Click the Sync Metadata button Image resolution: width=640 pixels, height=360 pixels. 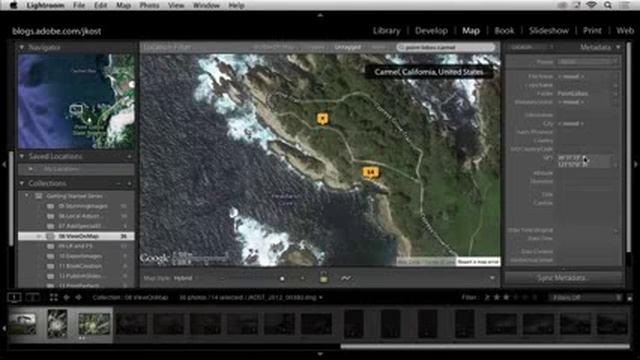coord(563,278)
